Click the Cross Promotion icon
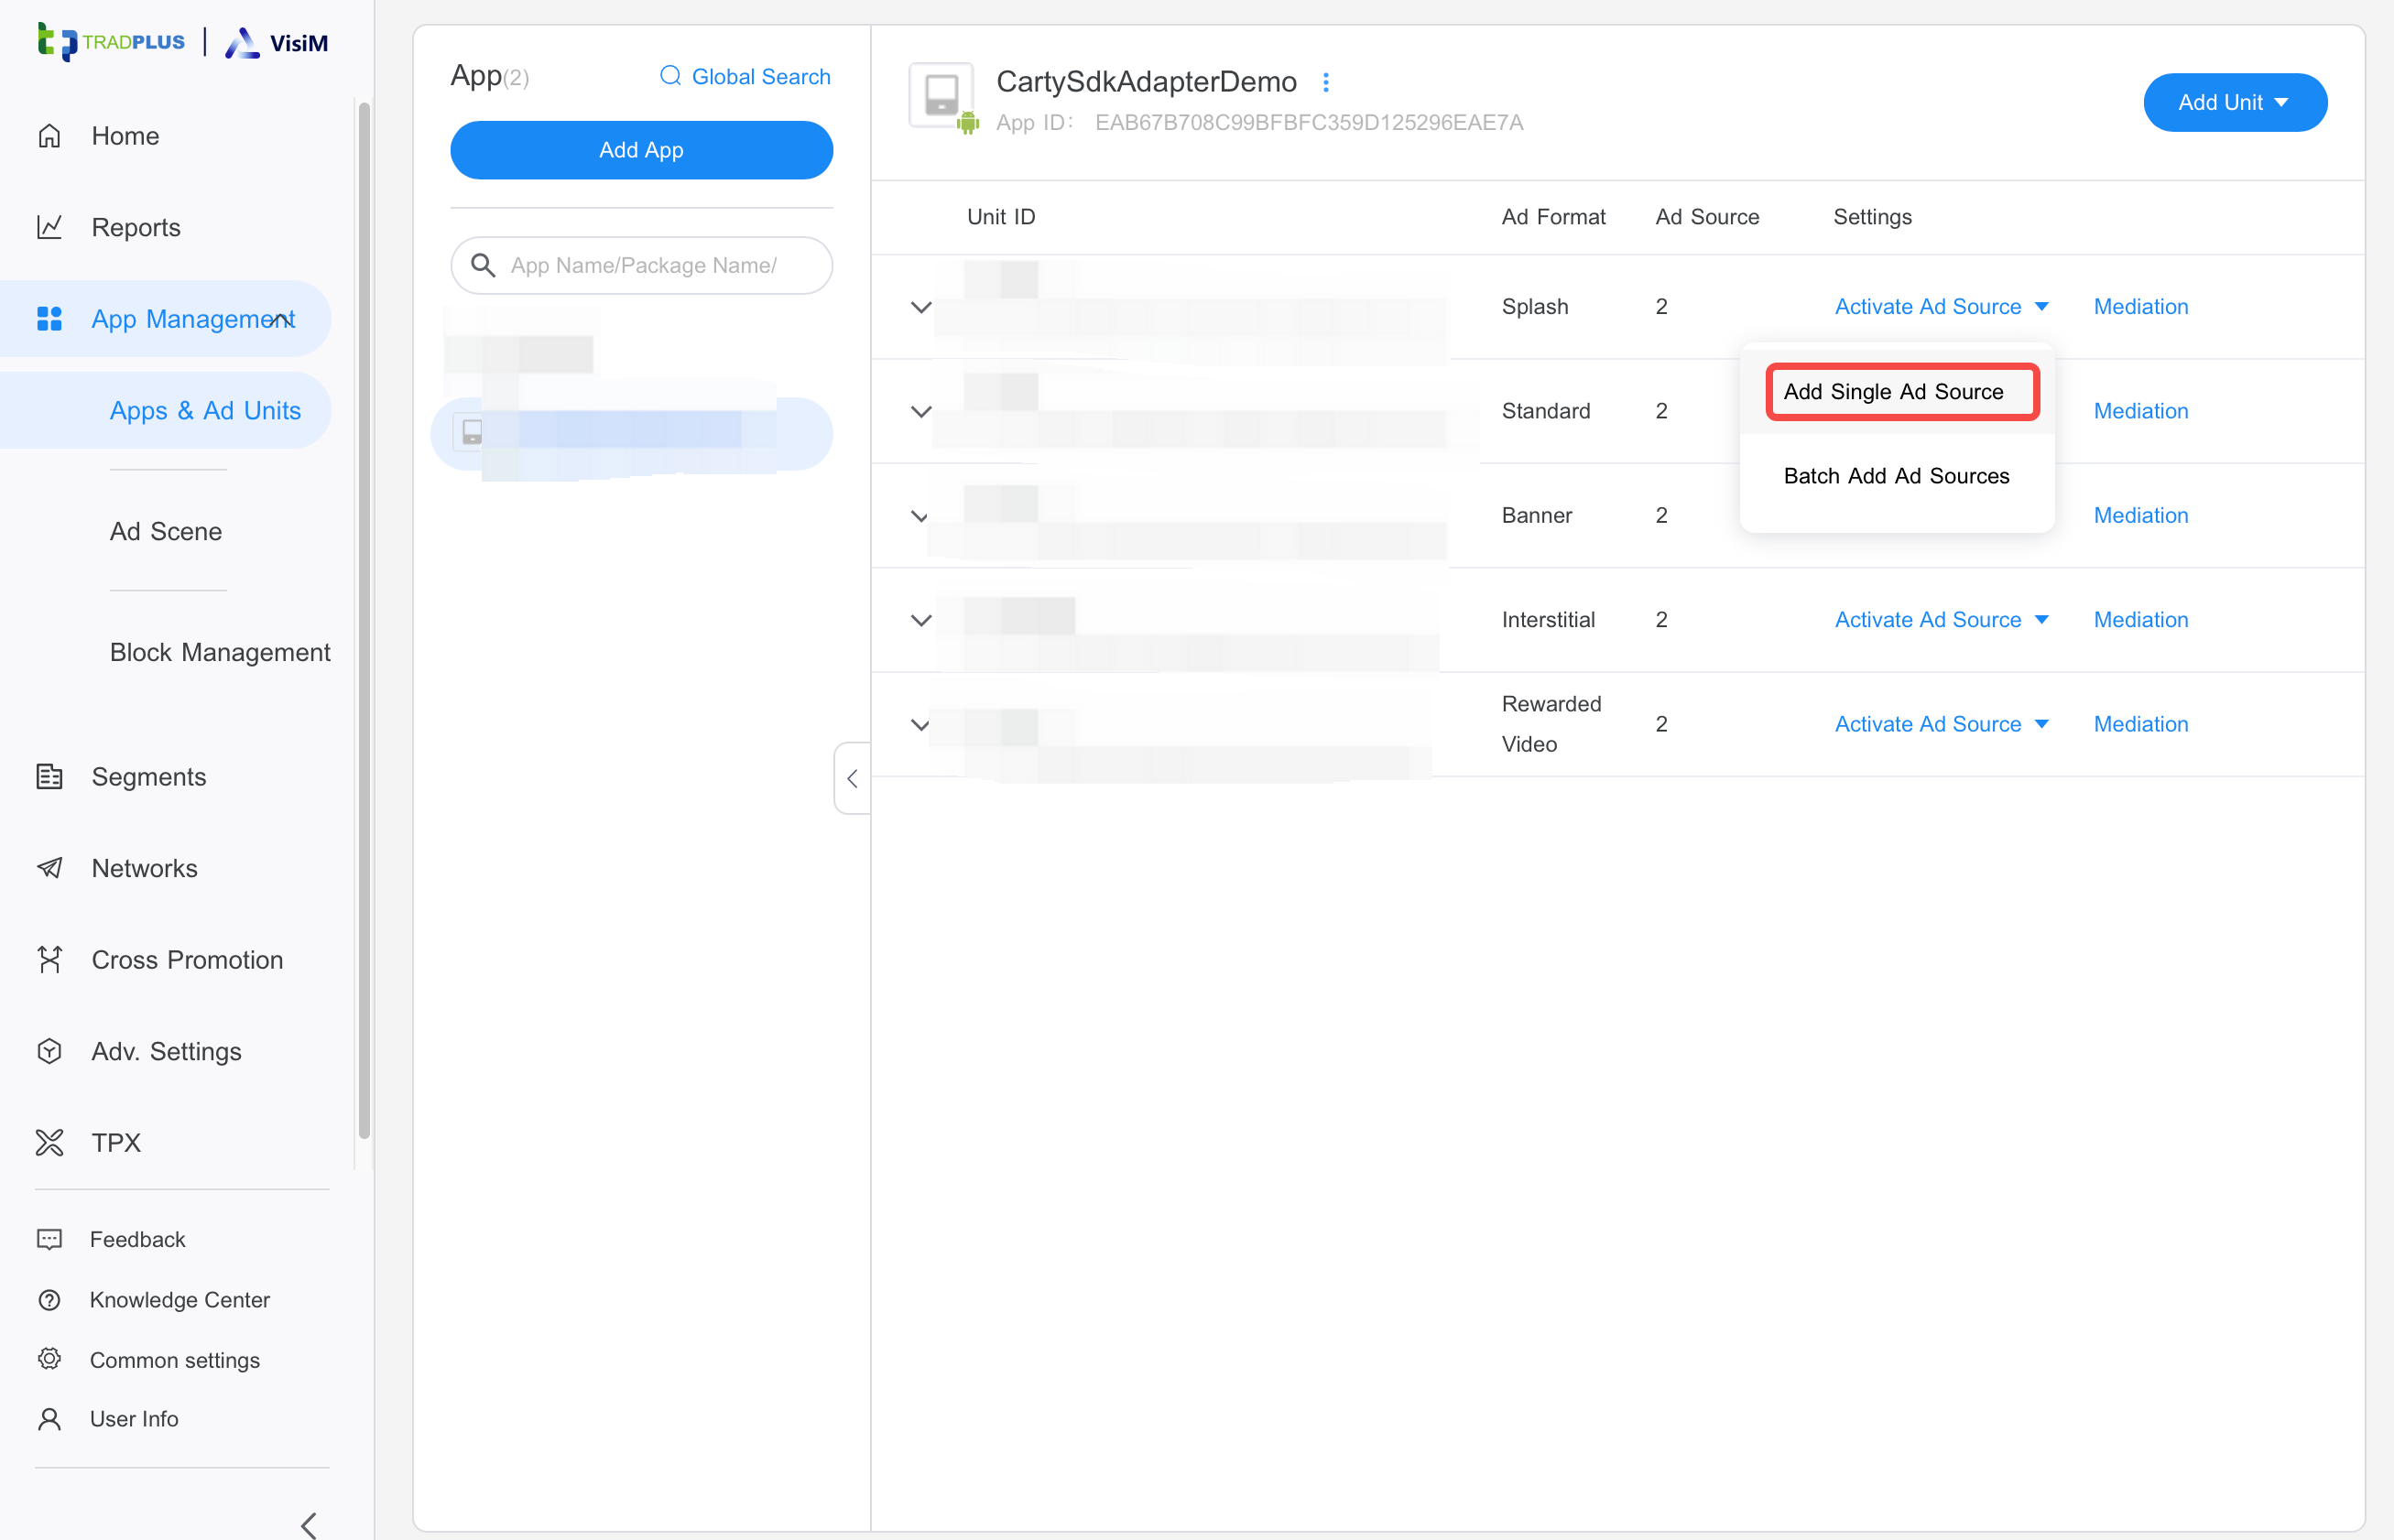 pos(49,960)
